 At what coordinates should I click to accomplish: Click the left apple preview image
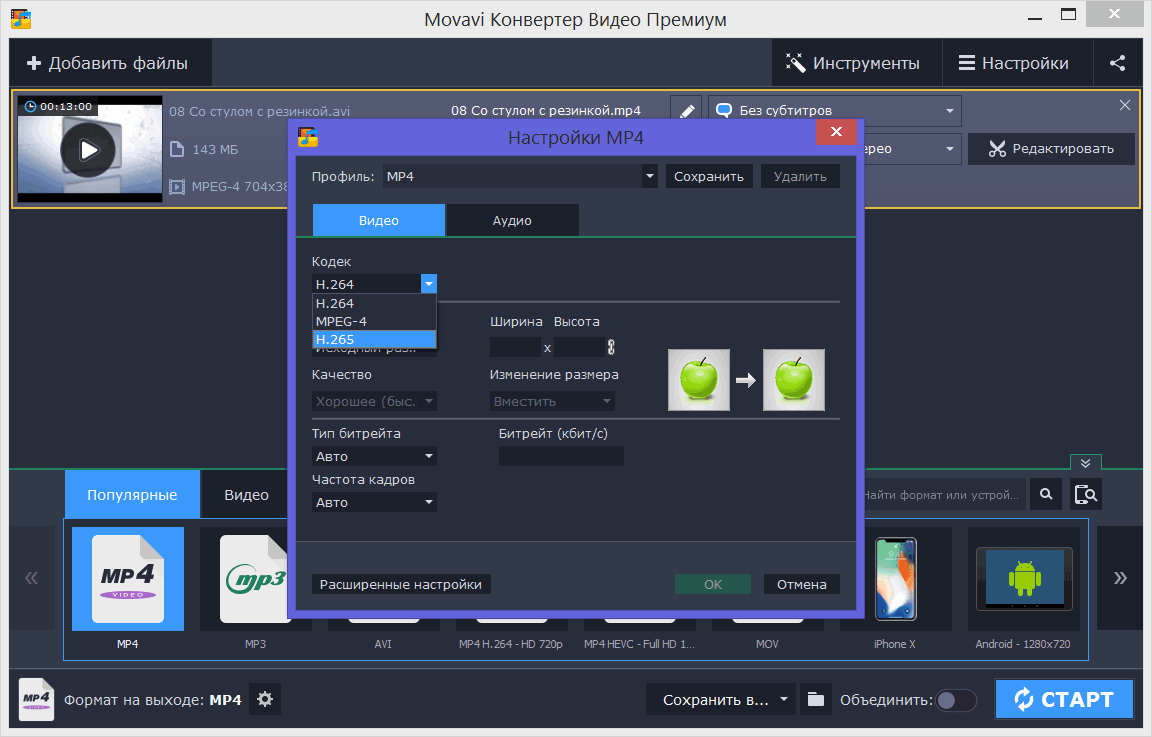point(699,380)
